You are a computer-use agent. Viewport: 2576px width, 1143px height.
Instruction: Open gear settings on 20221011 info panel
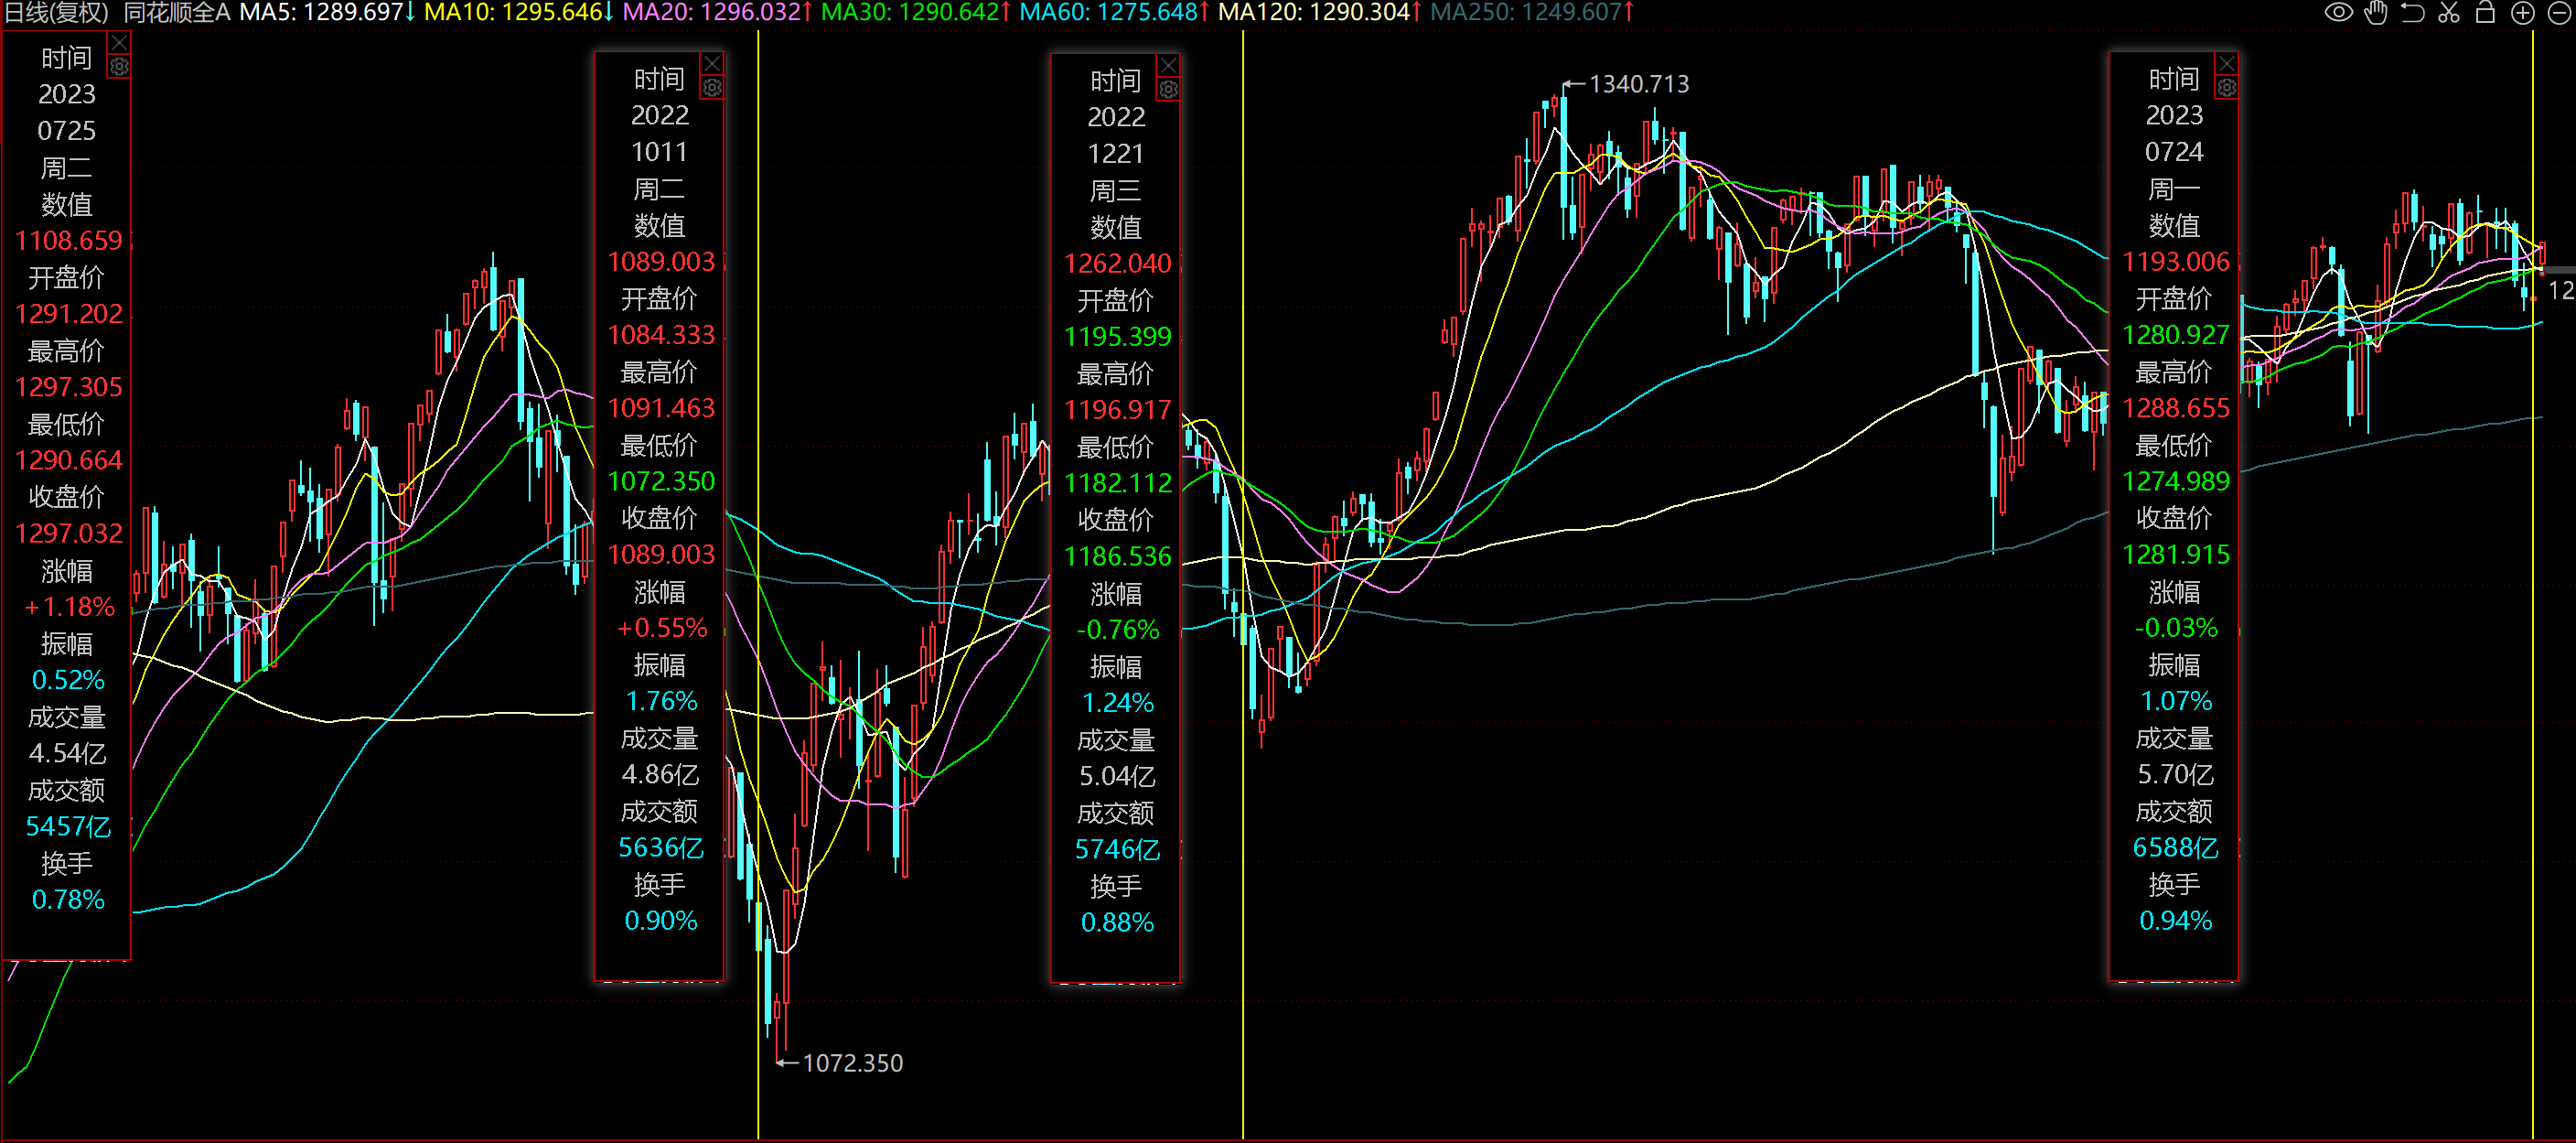click(x=712, y=88)
